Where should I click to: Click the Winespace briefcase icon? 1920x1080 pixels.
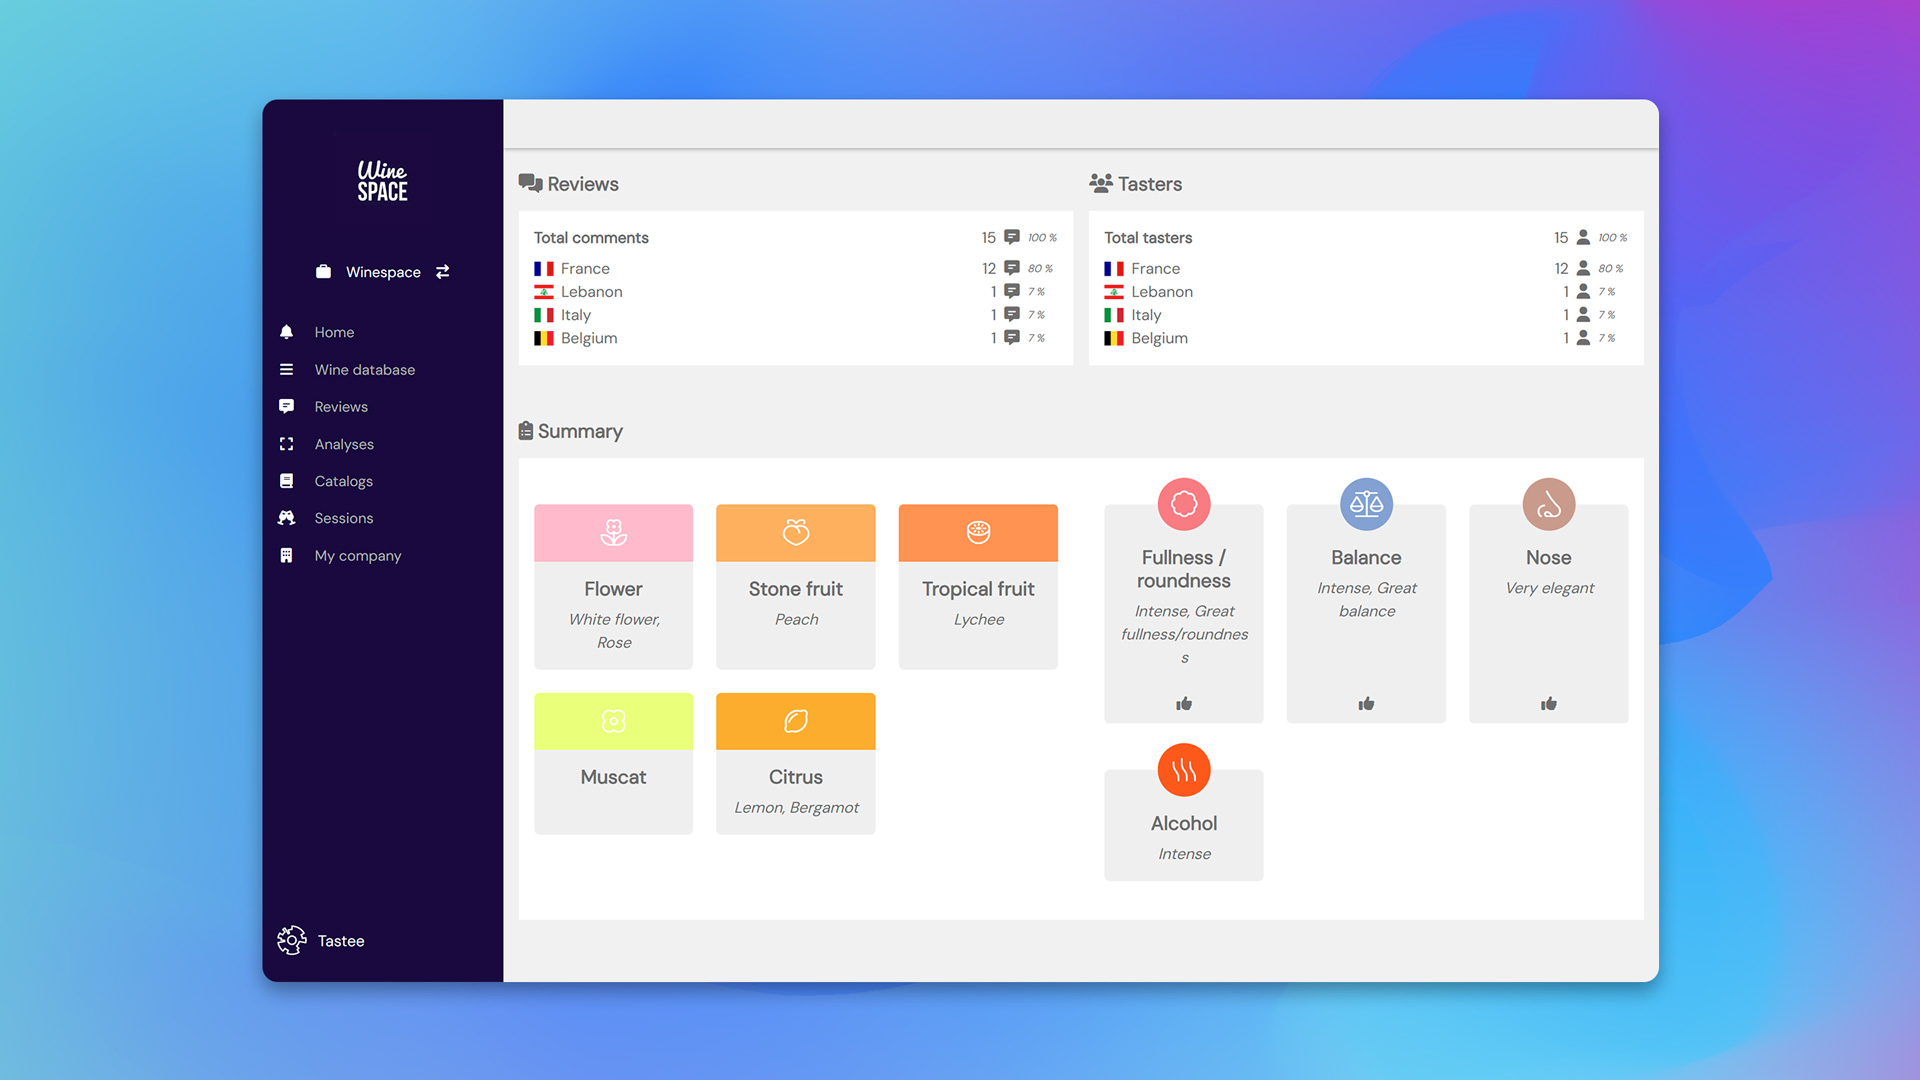click(323, 272)
